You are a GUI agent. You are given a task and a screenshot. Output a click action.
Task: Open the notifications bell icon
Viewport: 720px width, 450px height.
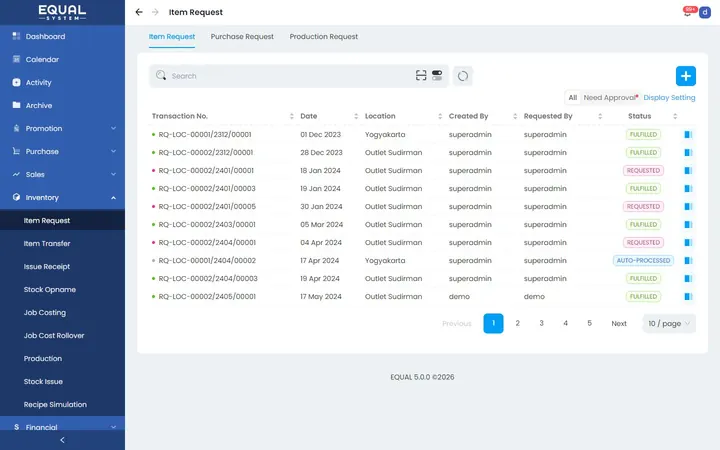coord(688,12)
